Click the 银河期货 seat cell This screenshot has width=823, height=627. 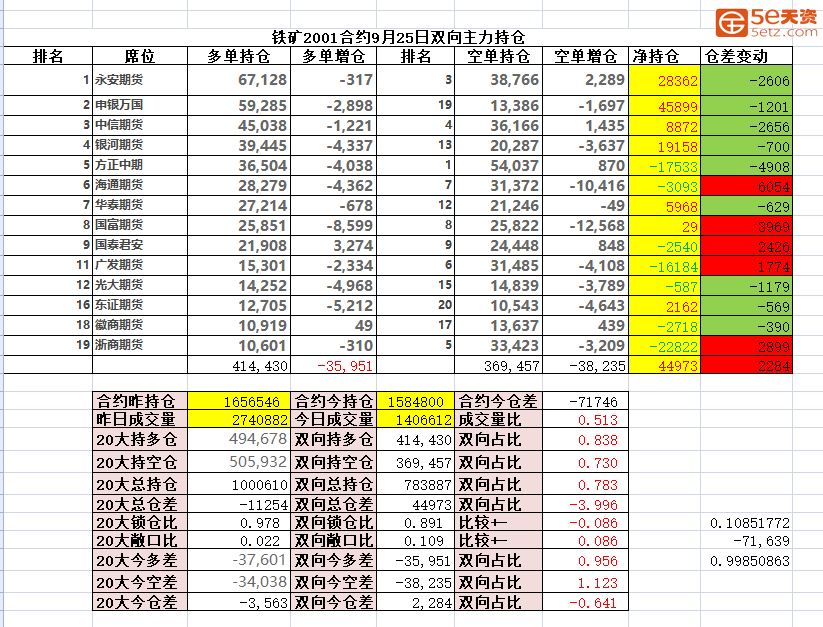coord(140,145)
